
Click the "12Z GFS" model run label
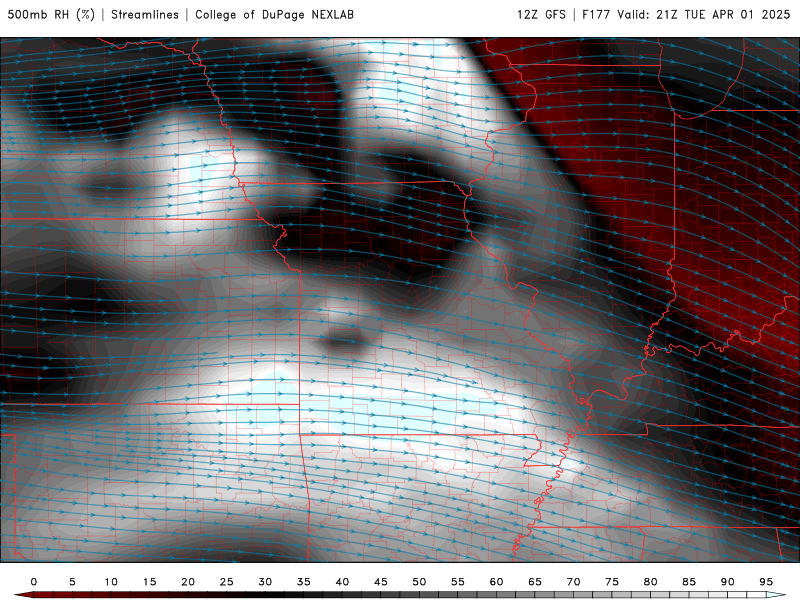541,15
